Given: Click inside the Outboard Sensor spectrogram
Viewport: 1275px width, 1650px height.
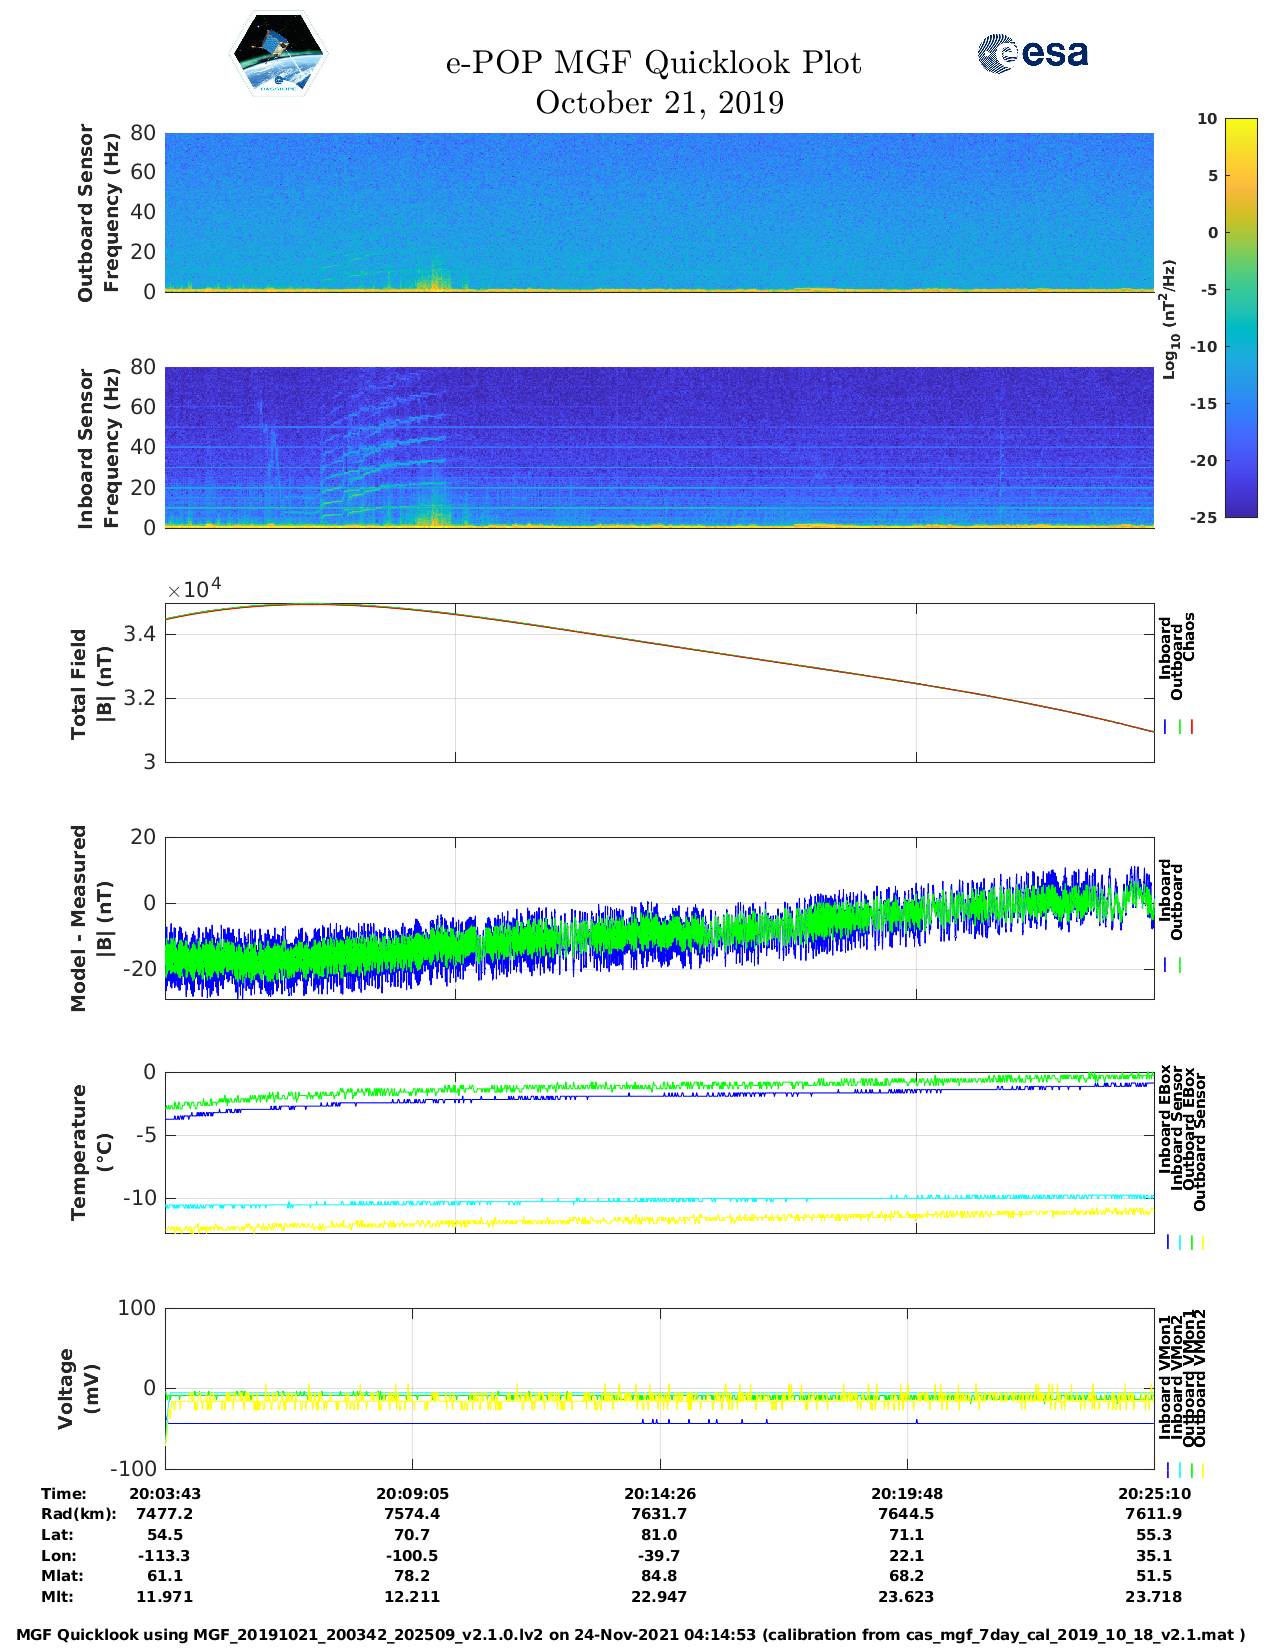Looking at the screenshot, I should click(x=659, y=211).
